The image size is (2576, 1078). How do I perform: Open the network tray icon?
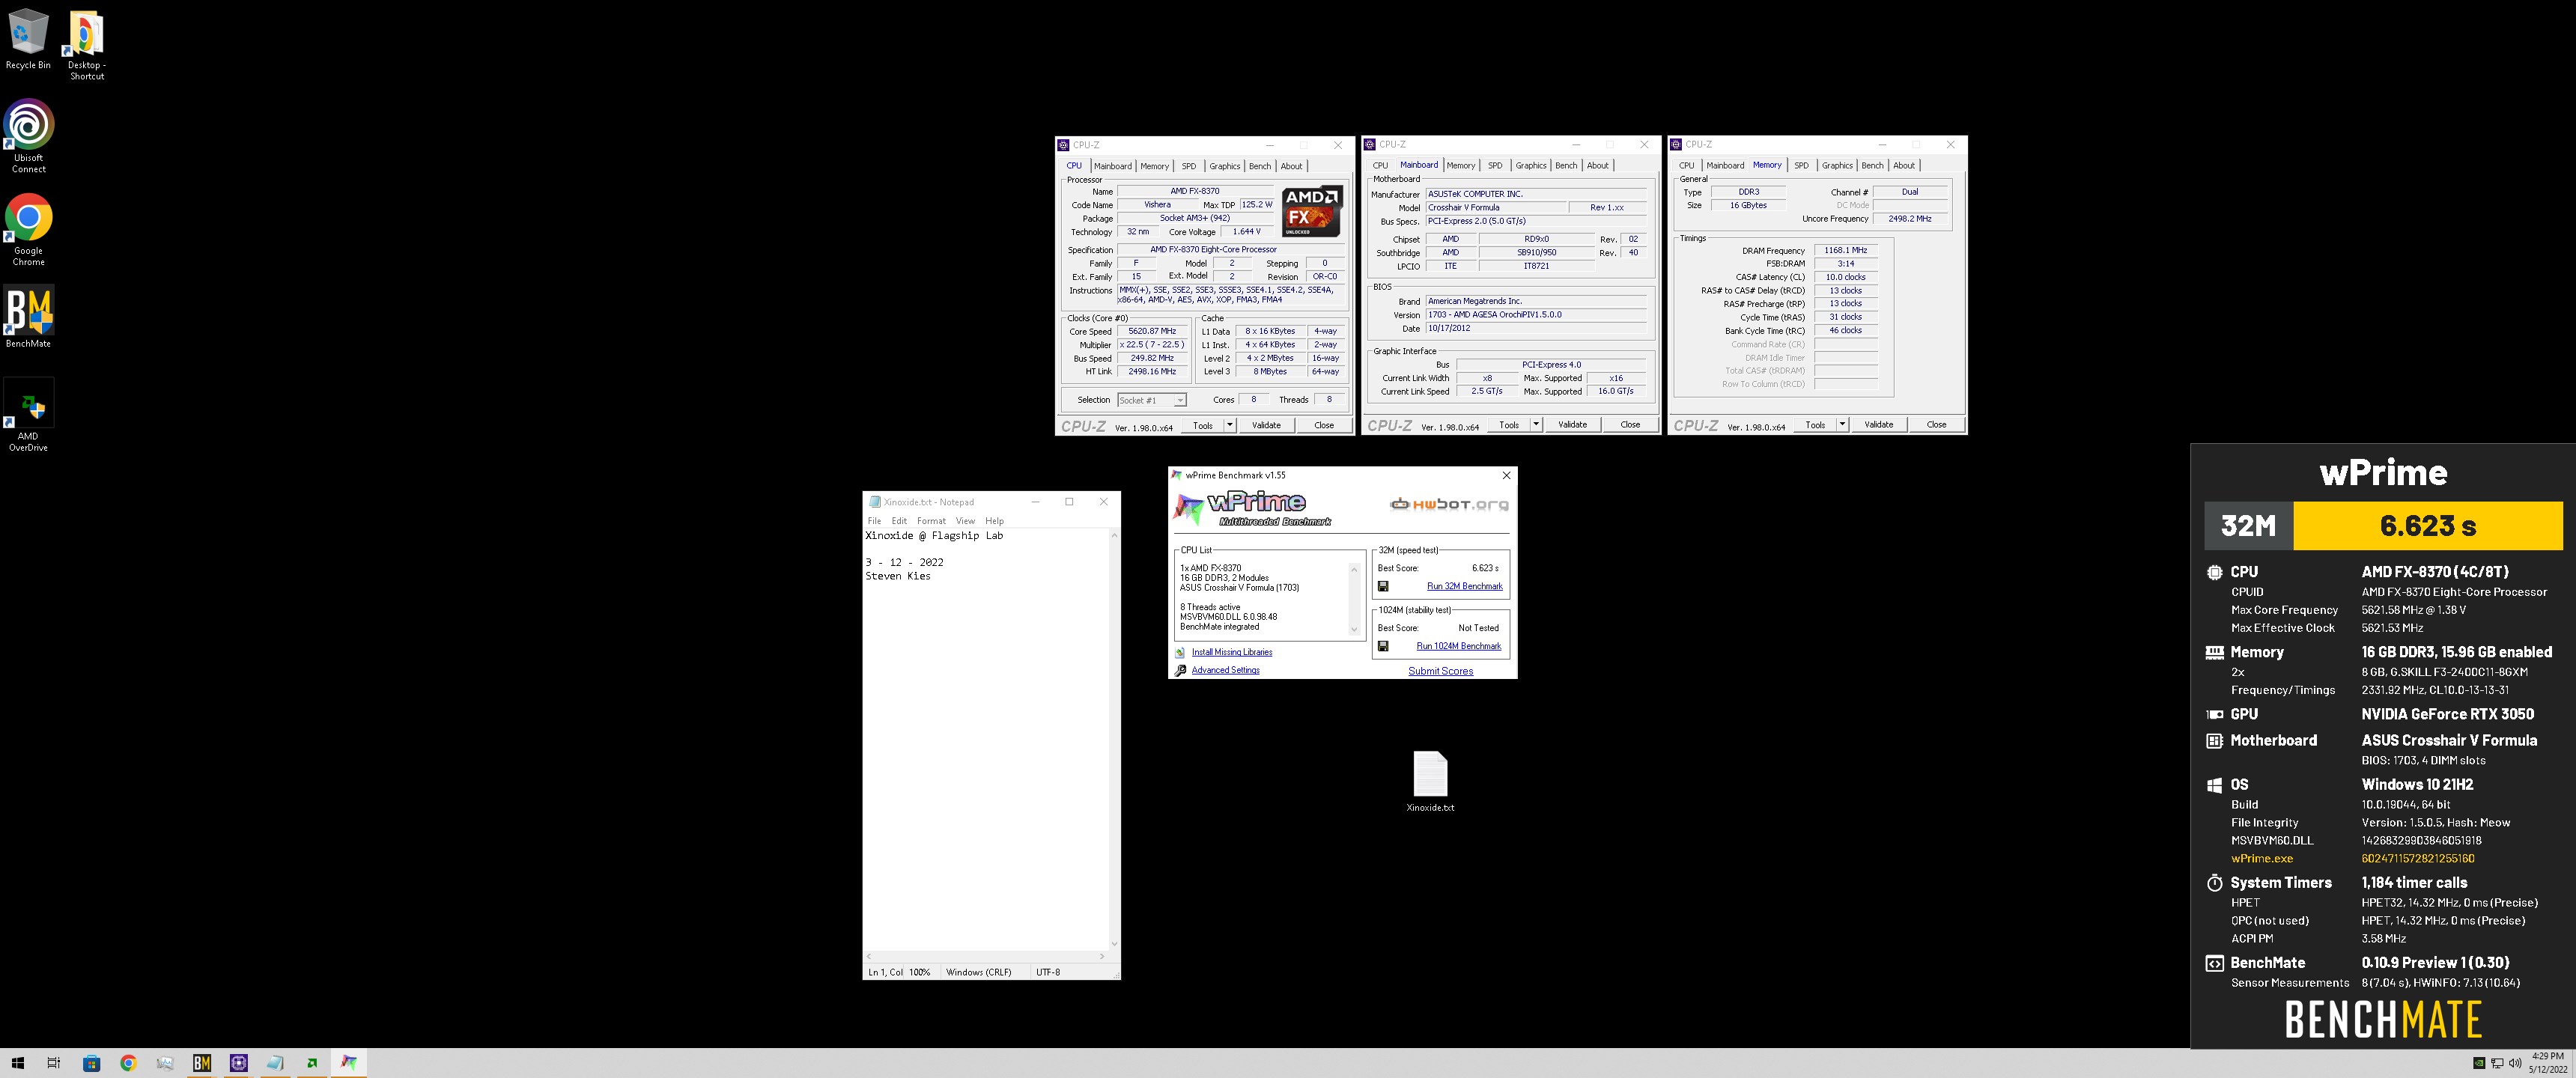click(2497, 1063)
